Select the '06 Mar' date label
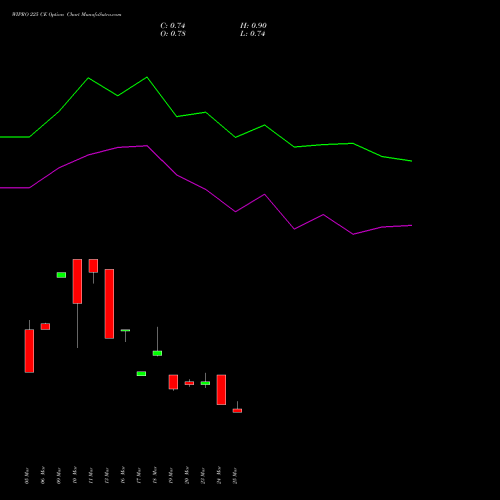 (43, 476)
